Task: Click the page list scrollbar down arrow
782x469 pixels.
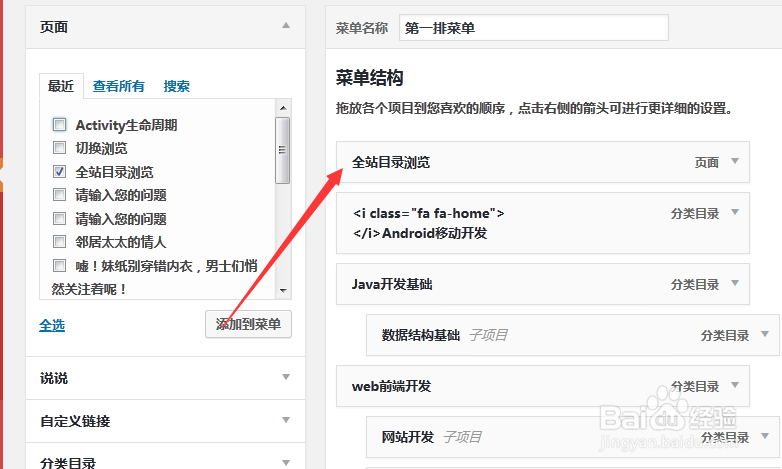Action: pyautogui.click(x=283, y=290)
